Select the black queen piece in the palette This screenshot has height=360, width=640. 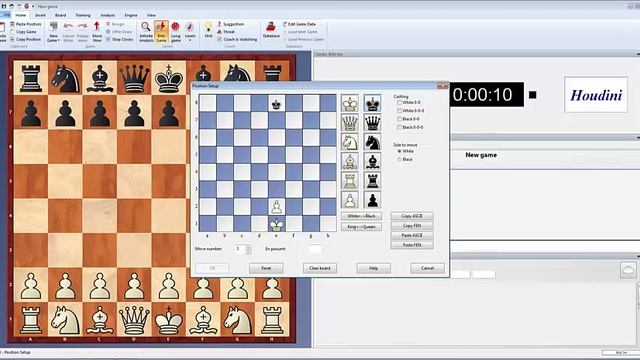(x=372, y=122)
